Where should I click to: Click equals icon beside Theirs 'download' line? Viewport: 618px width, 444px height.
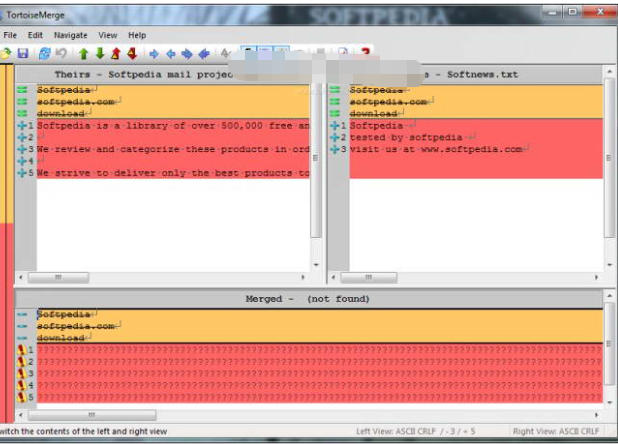pos(22,113)
